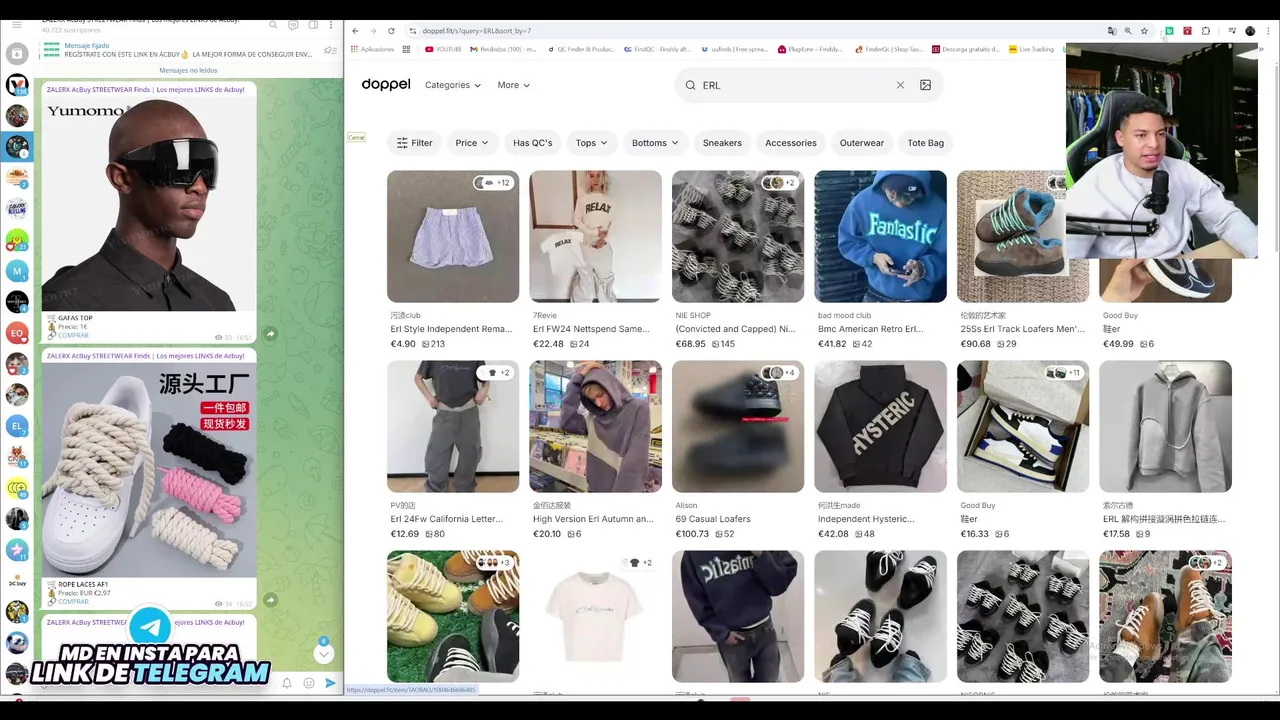Open the Tops filter dropdown
Viewport: 1280px width, 720px height.
[x=592, y=143]
